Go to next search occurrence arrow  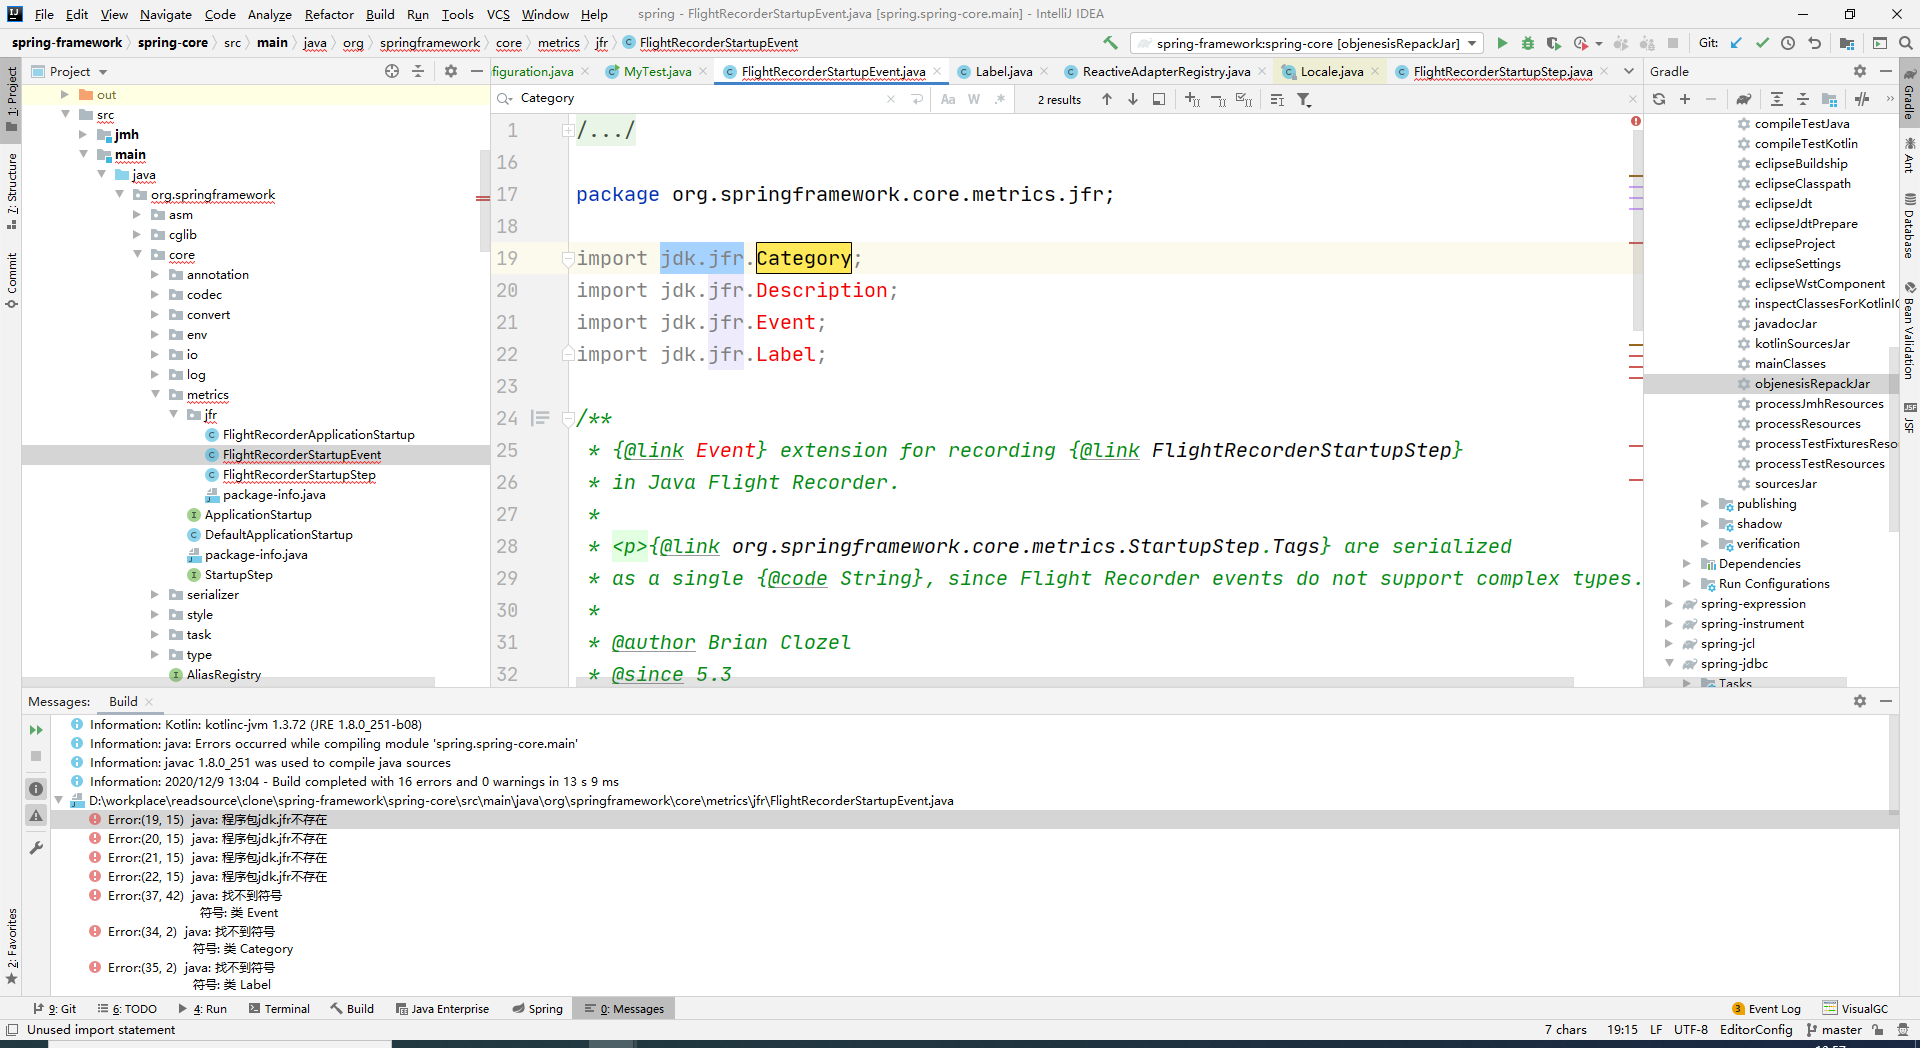[1133, 99]
